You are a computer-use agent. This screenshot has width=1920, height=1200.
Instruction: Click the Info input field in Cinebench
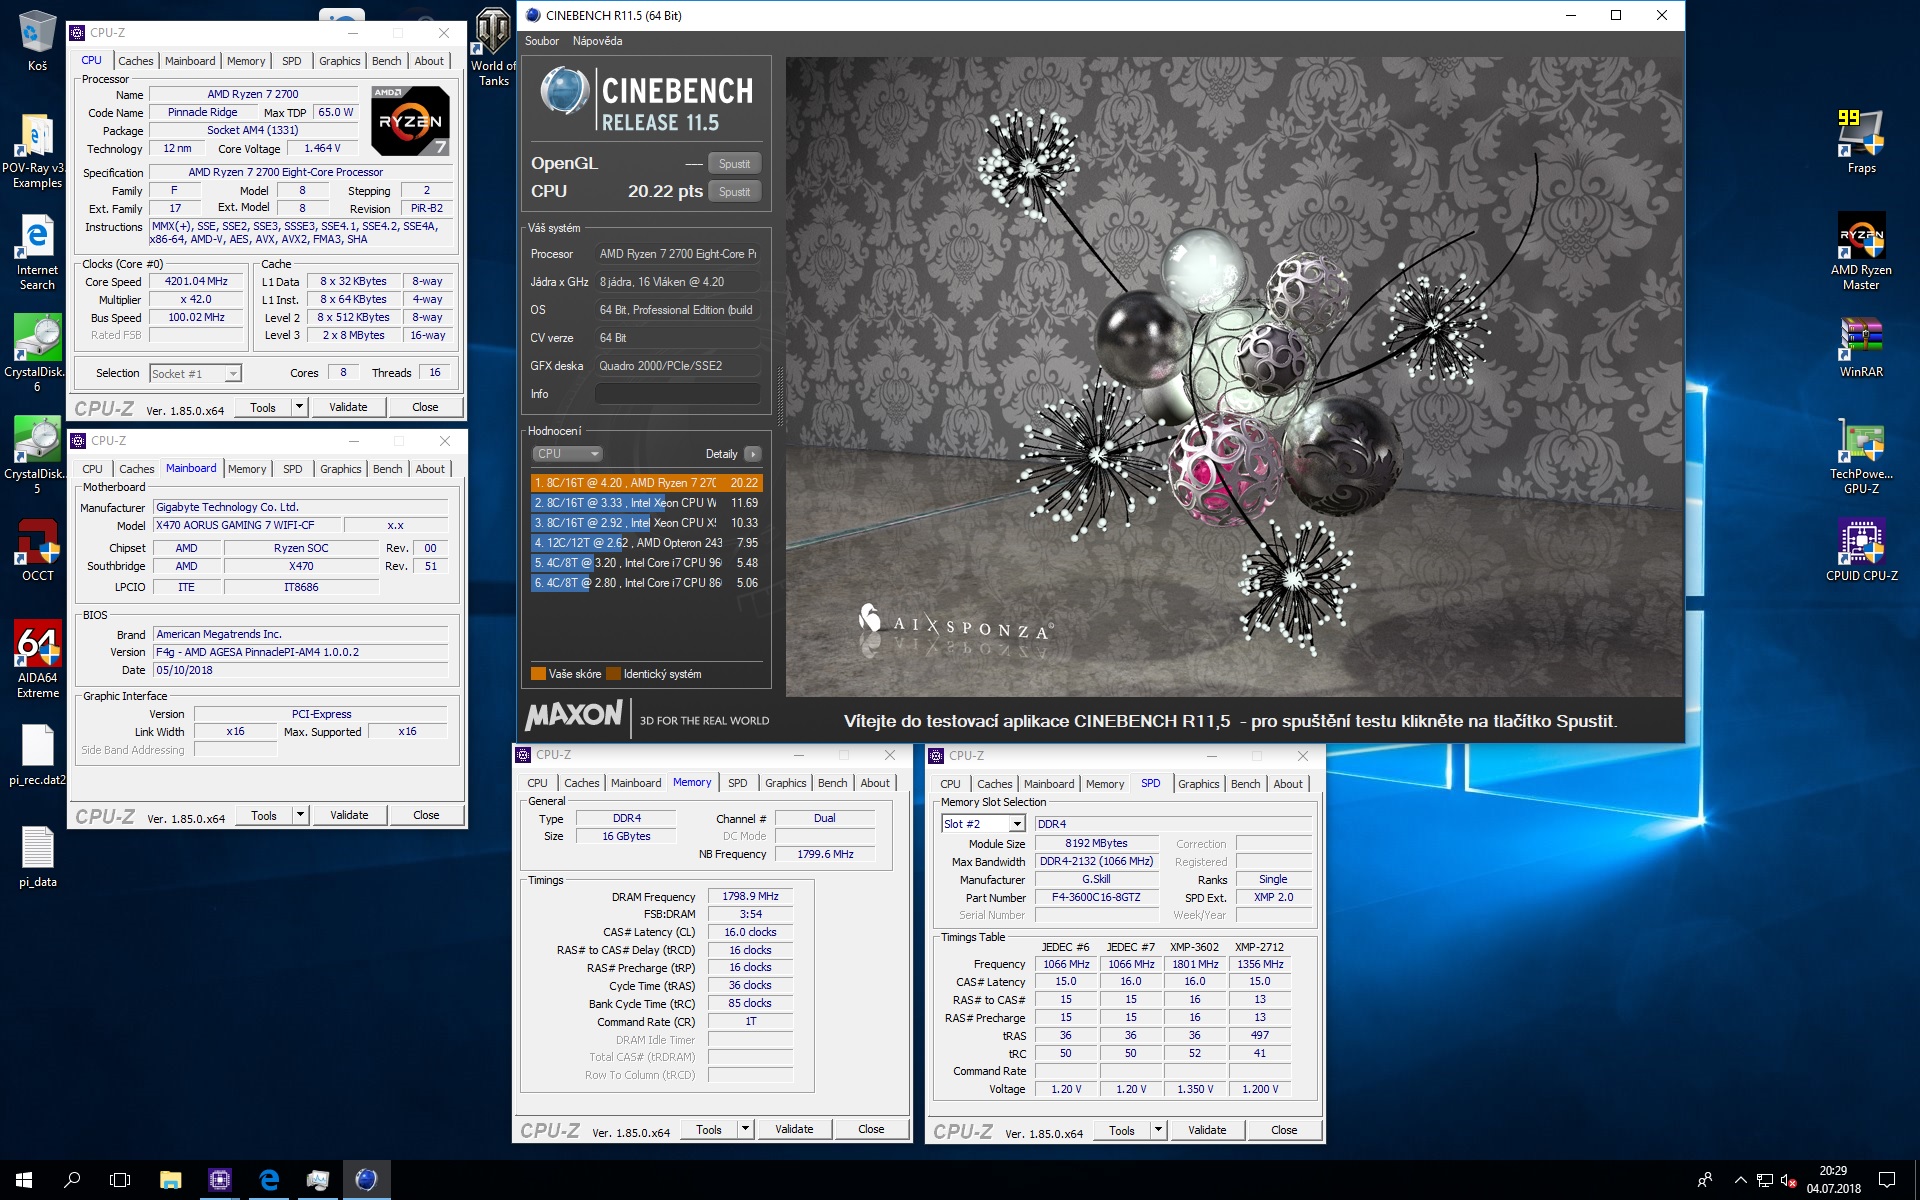tap(678, 394)
